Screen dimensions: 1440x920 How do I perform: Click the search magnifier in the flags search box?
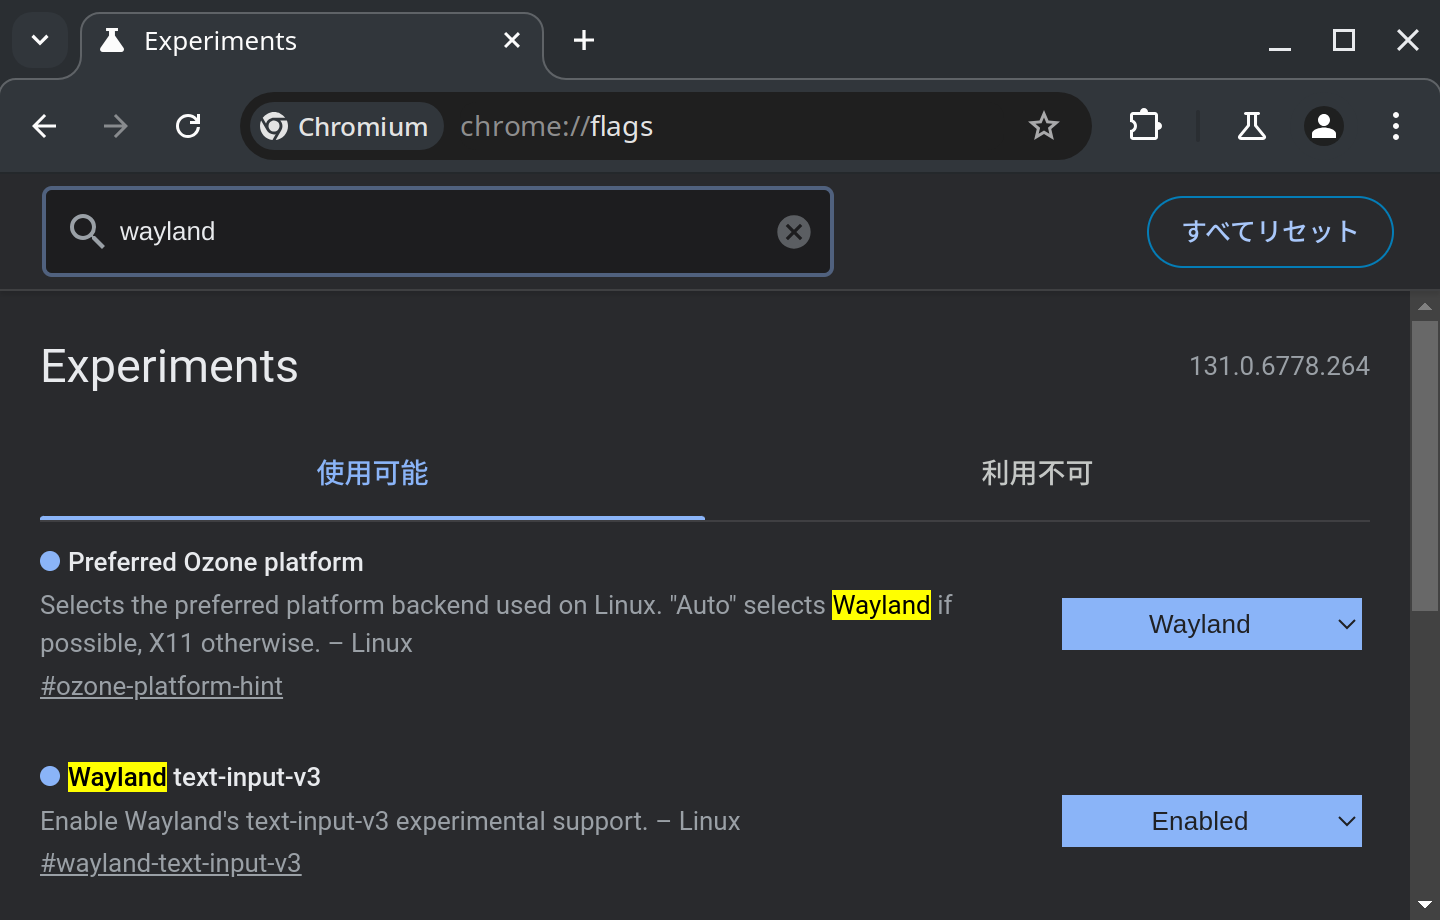(x=87, y=231)
